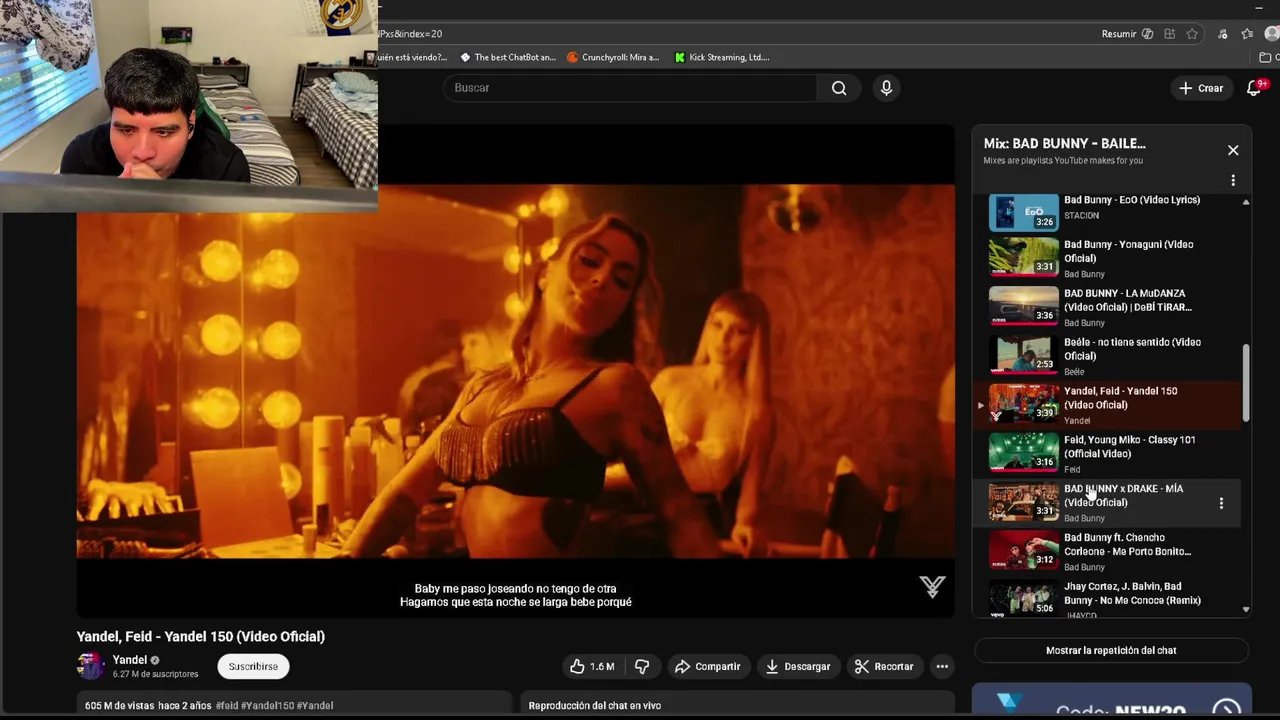
Task: Click the #Yandel150 hashtag
Action: (x=267, y=706)
